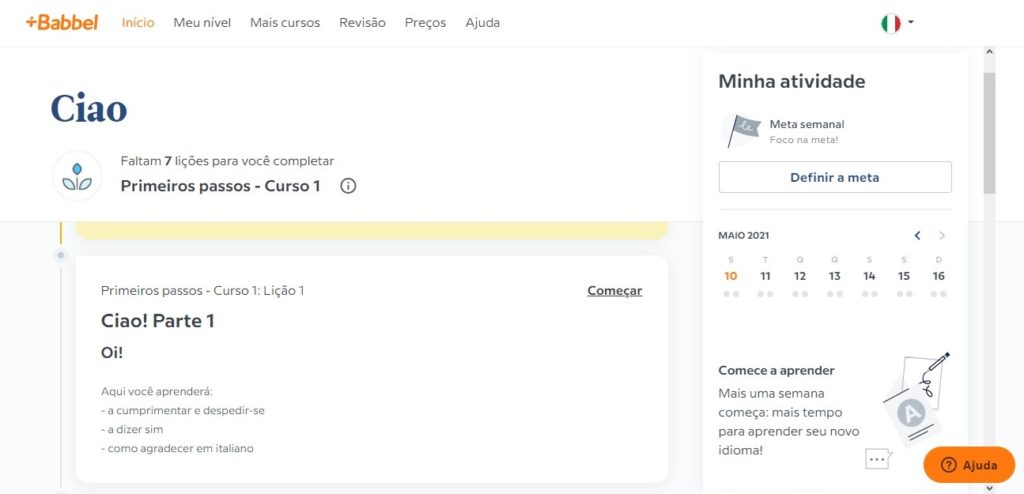Screen dimensions: 1024x494
Task: Click Primeiros passos - Curso 1: Lição 1 label
Action: point(202,291)
